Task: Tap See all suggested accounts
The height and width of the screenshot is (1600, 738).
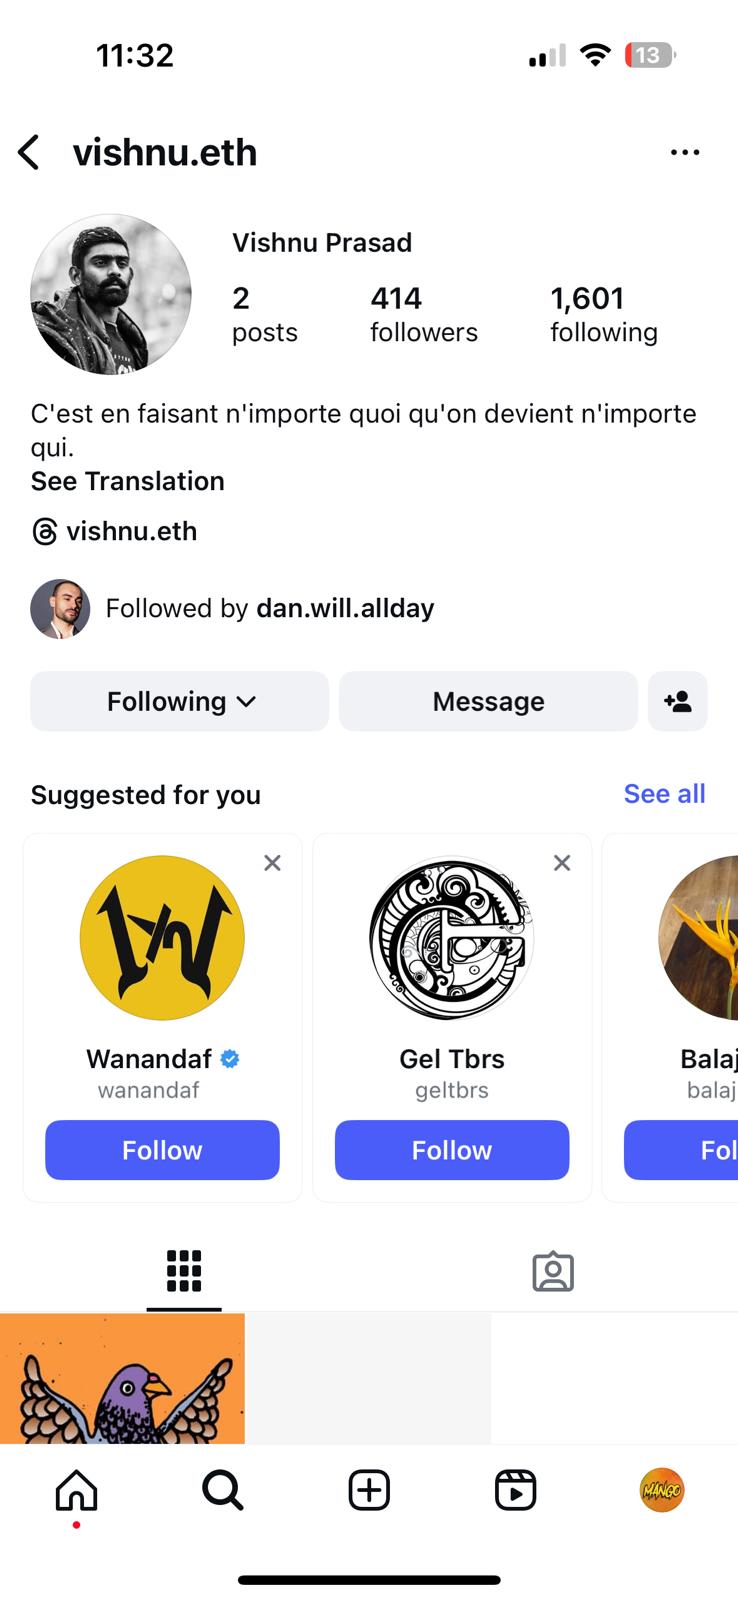Action: point(664,794)
